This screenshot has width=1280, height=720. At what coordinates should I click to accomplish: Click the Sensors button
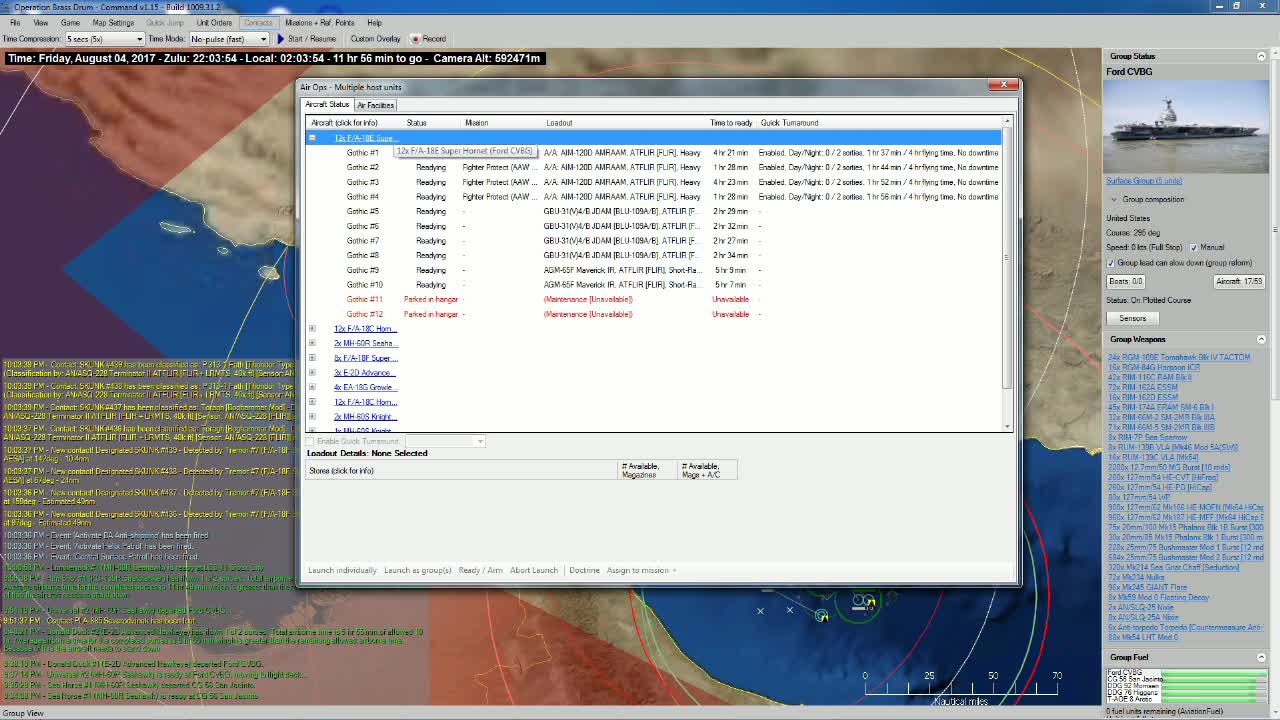pyautogui.click(x=1132, y=318)
